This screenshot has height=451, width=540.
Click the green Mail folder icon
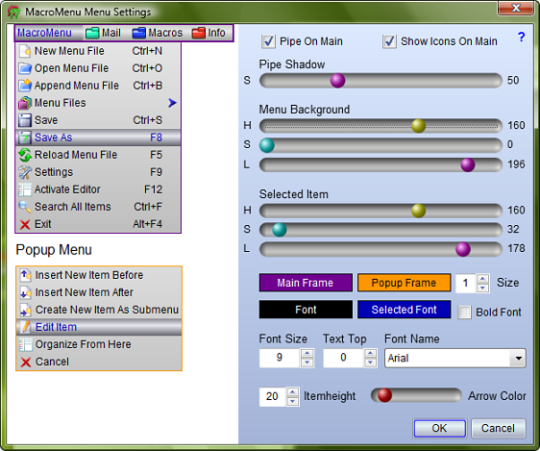(92, 33)
